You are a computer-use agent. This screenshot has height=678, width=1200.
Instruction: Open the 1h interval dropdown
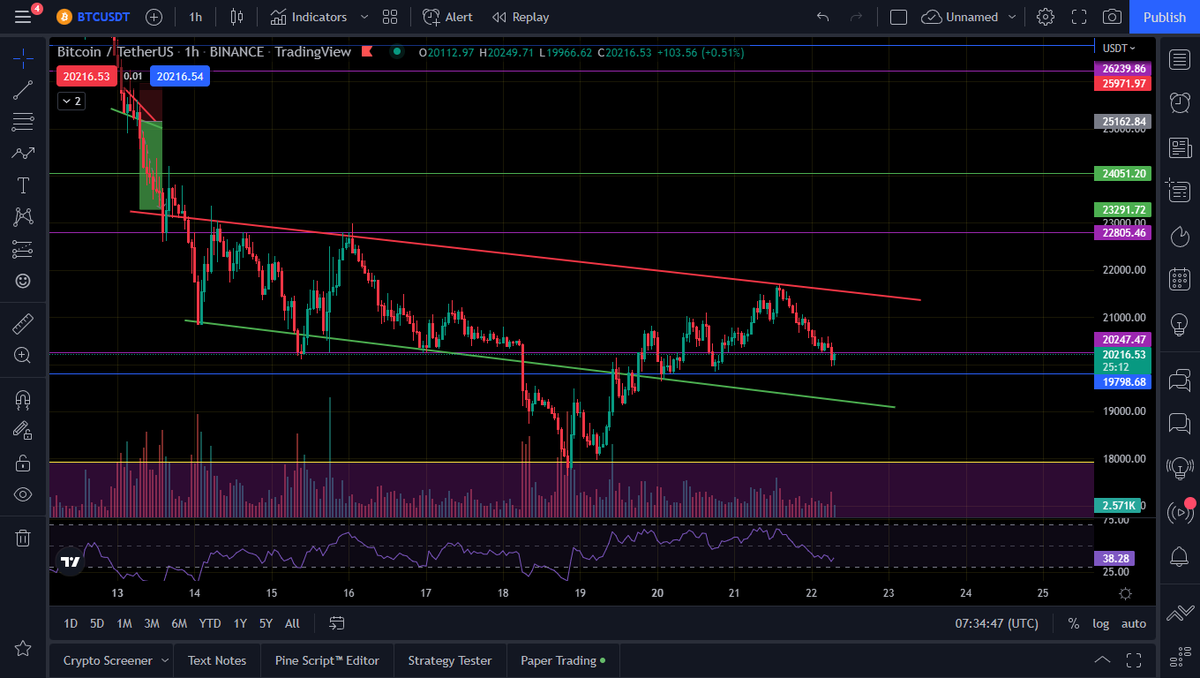[195, 16]
